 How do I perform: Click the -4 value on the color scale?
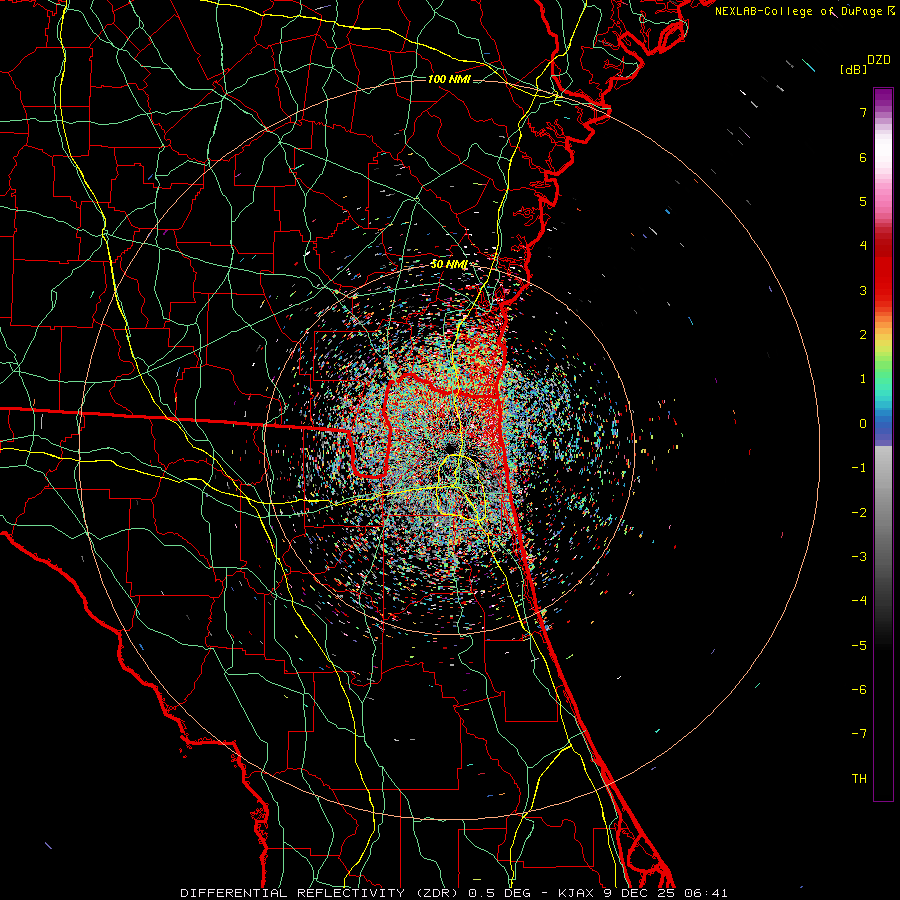tap(859, 601)
